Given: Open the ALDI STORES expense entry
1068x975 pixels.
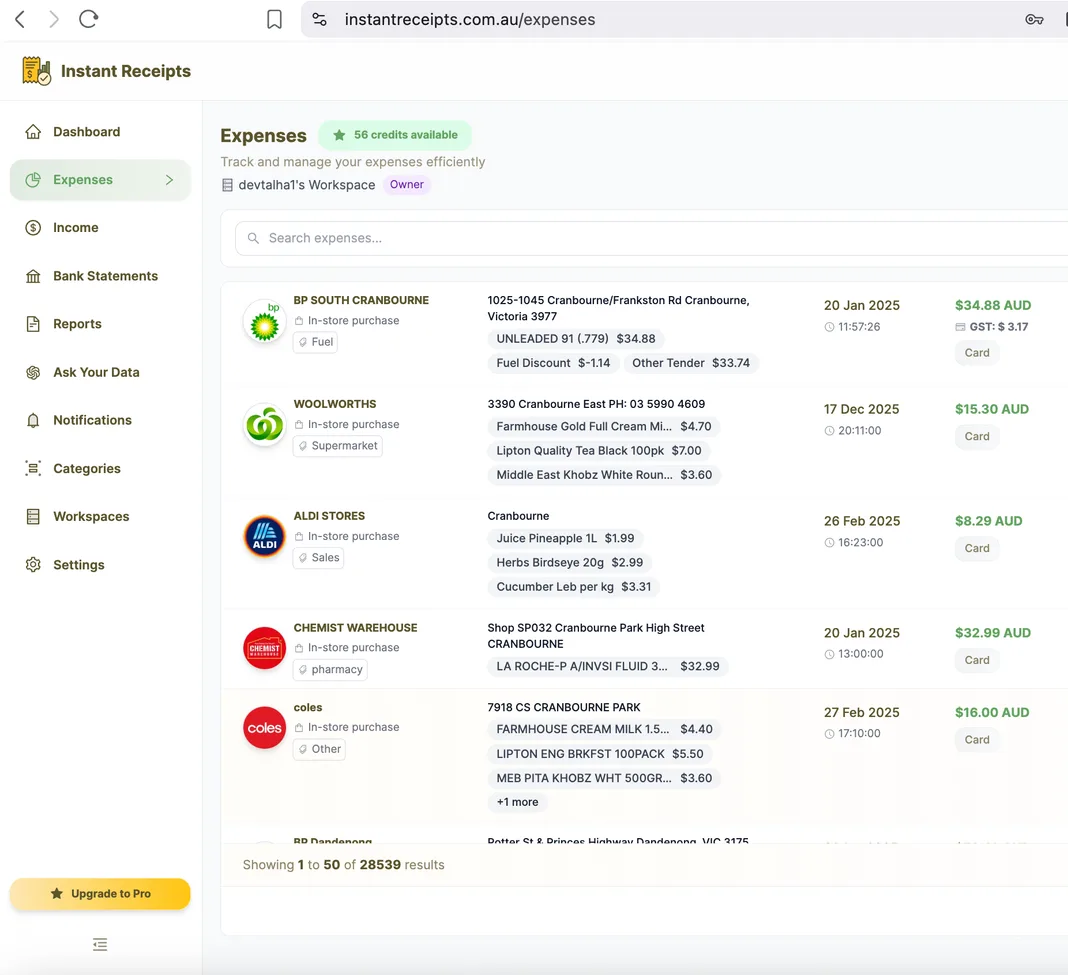Looking at the screenshot, I should 329,516.
